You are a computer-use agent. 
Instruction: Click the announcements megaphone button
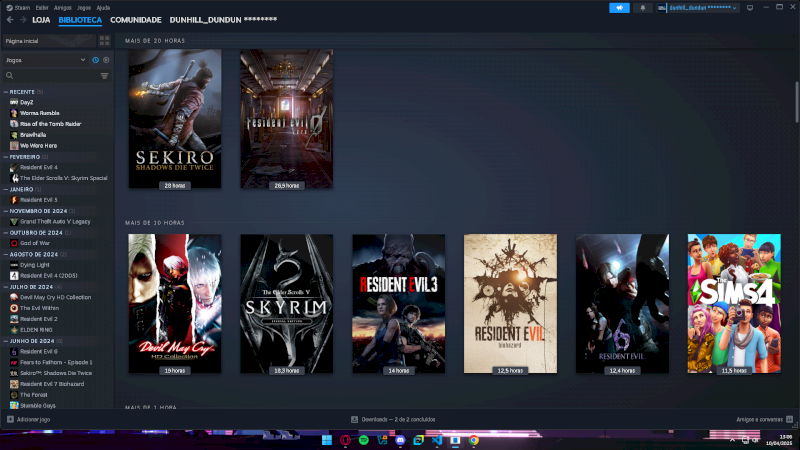[x=619, y=7]
